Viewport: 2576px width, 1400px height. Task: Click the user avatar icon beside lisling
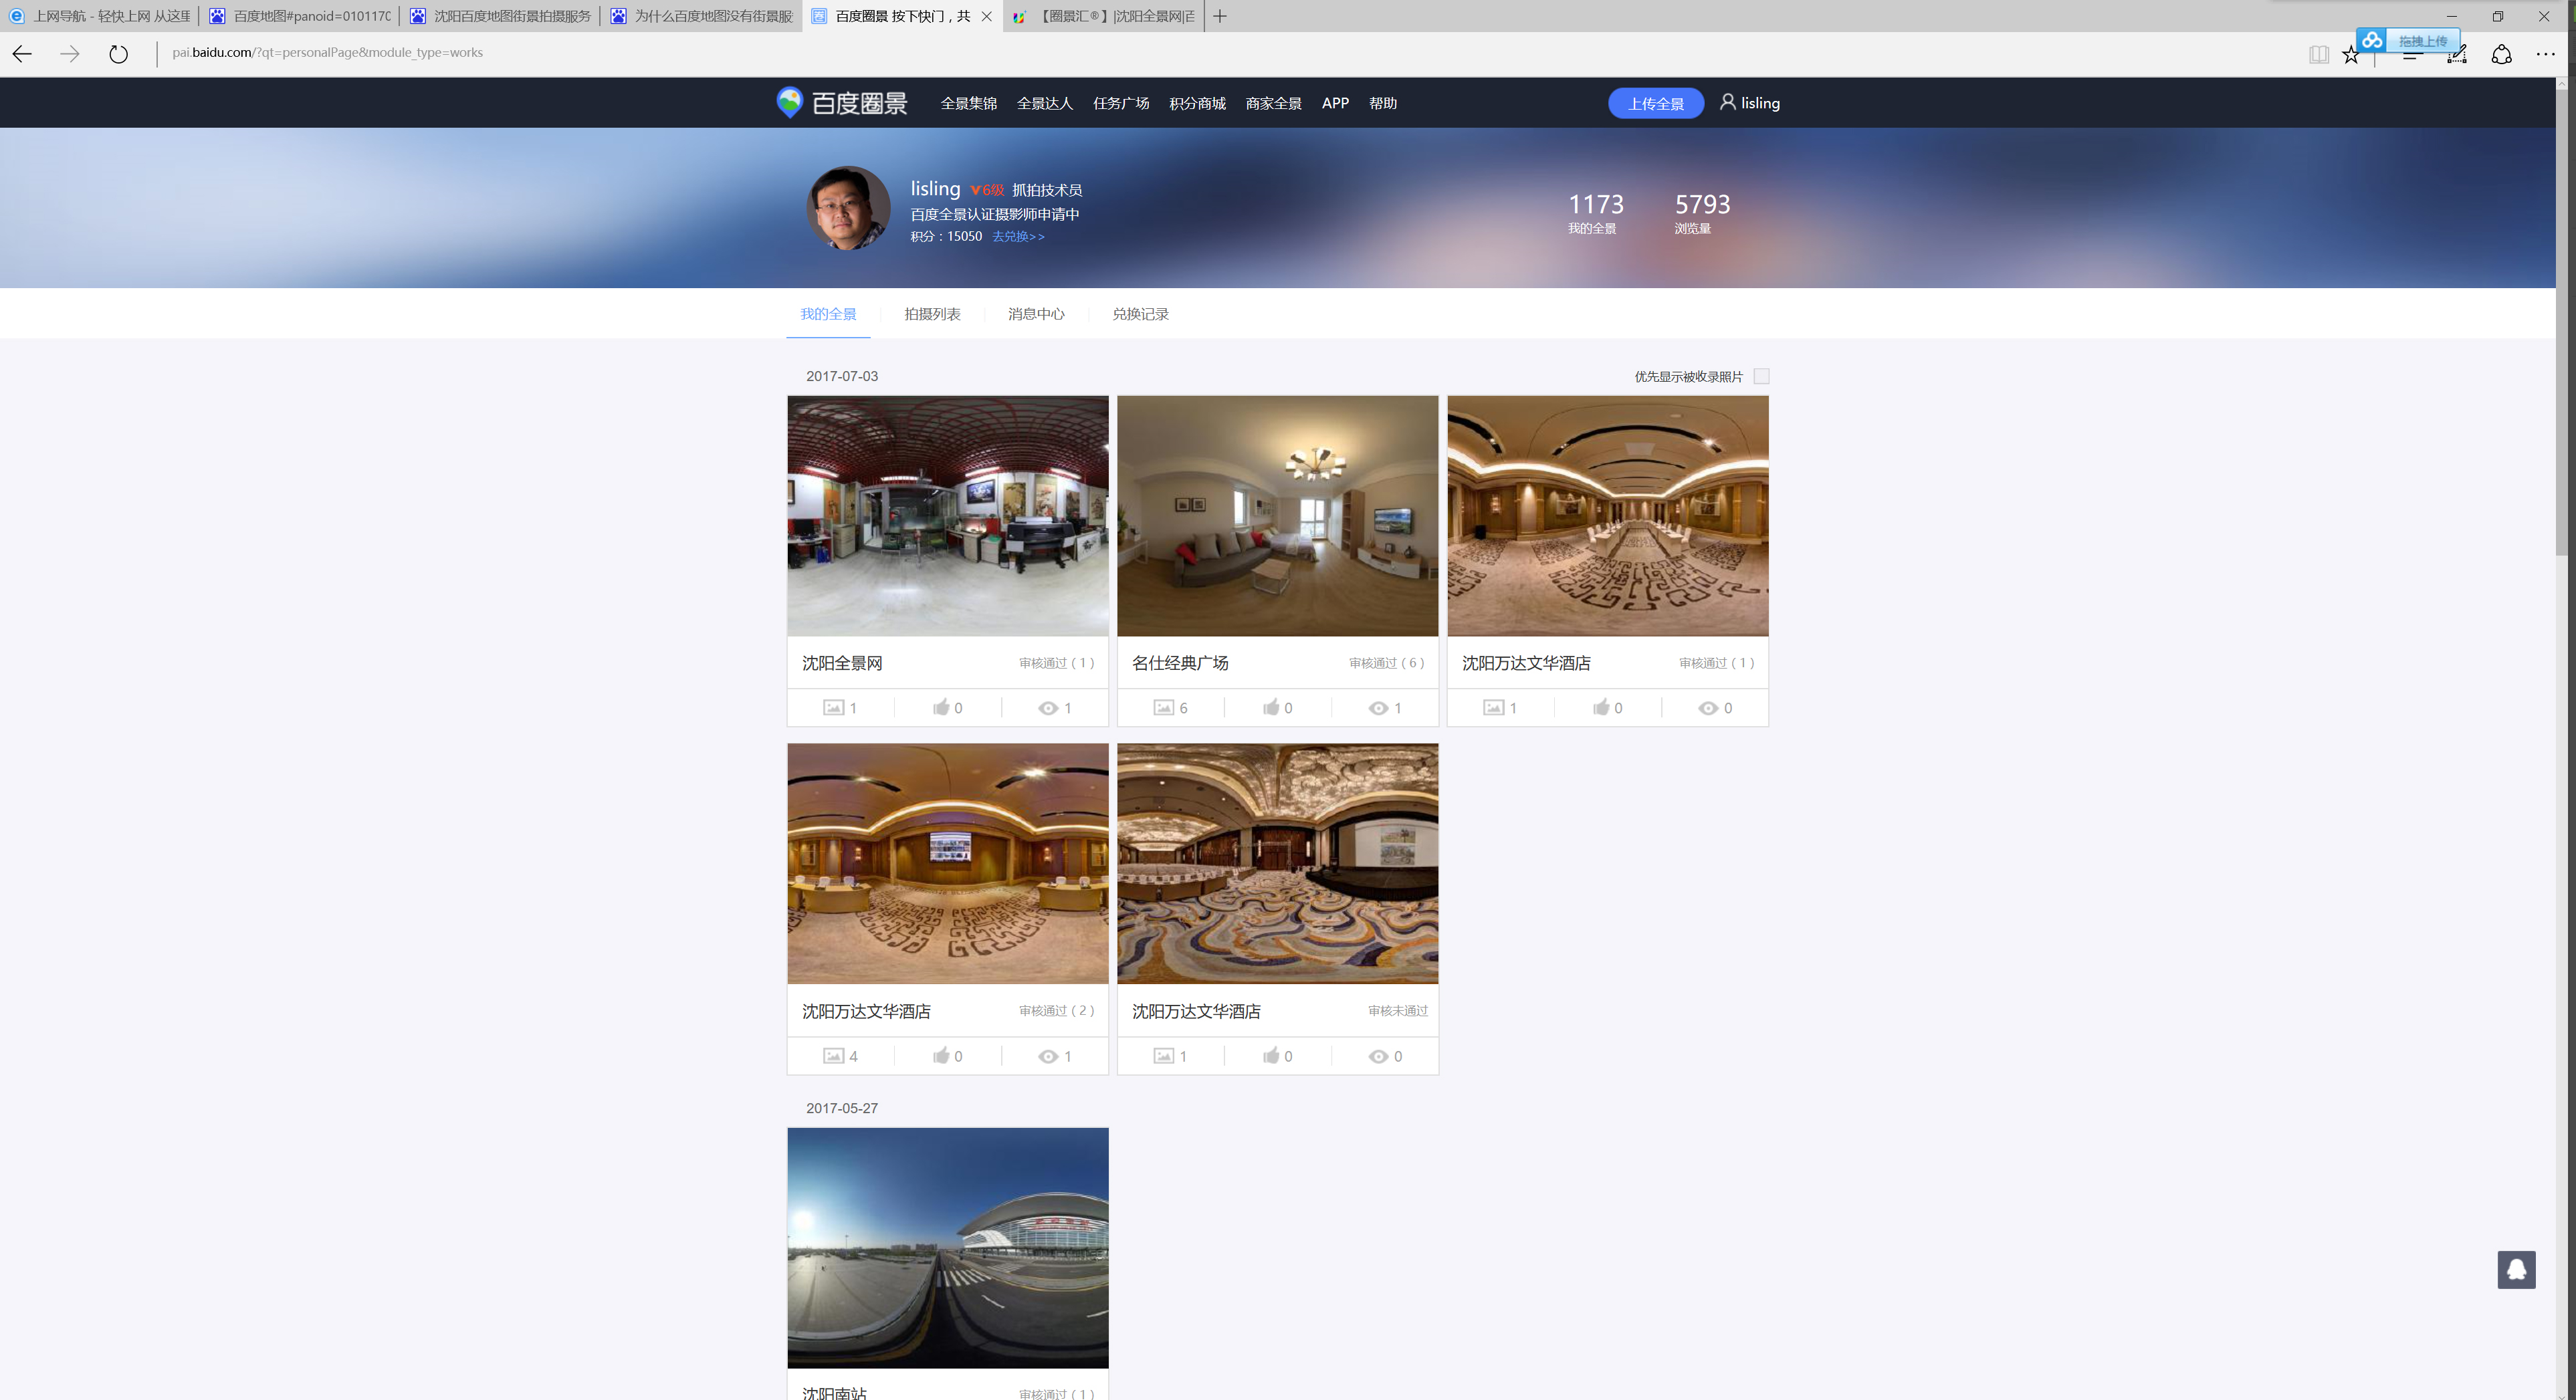(1727, 102)
